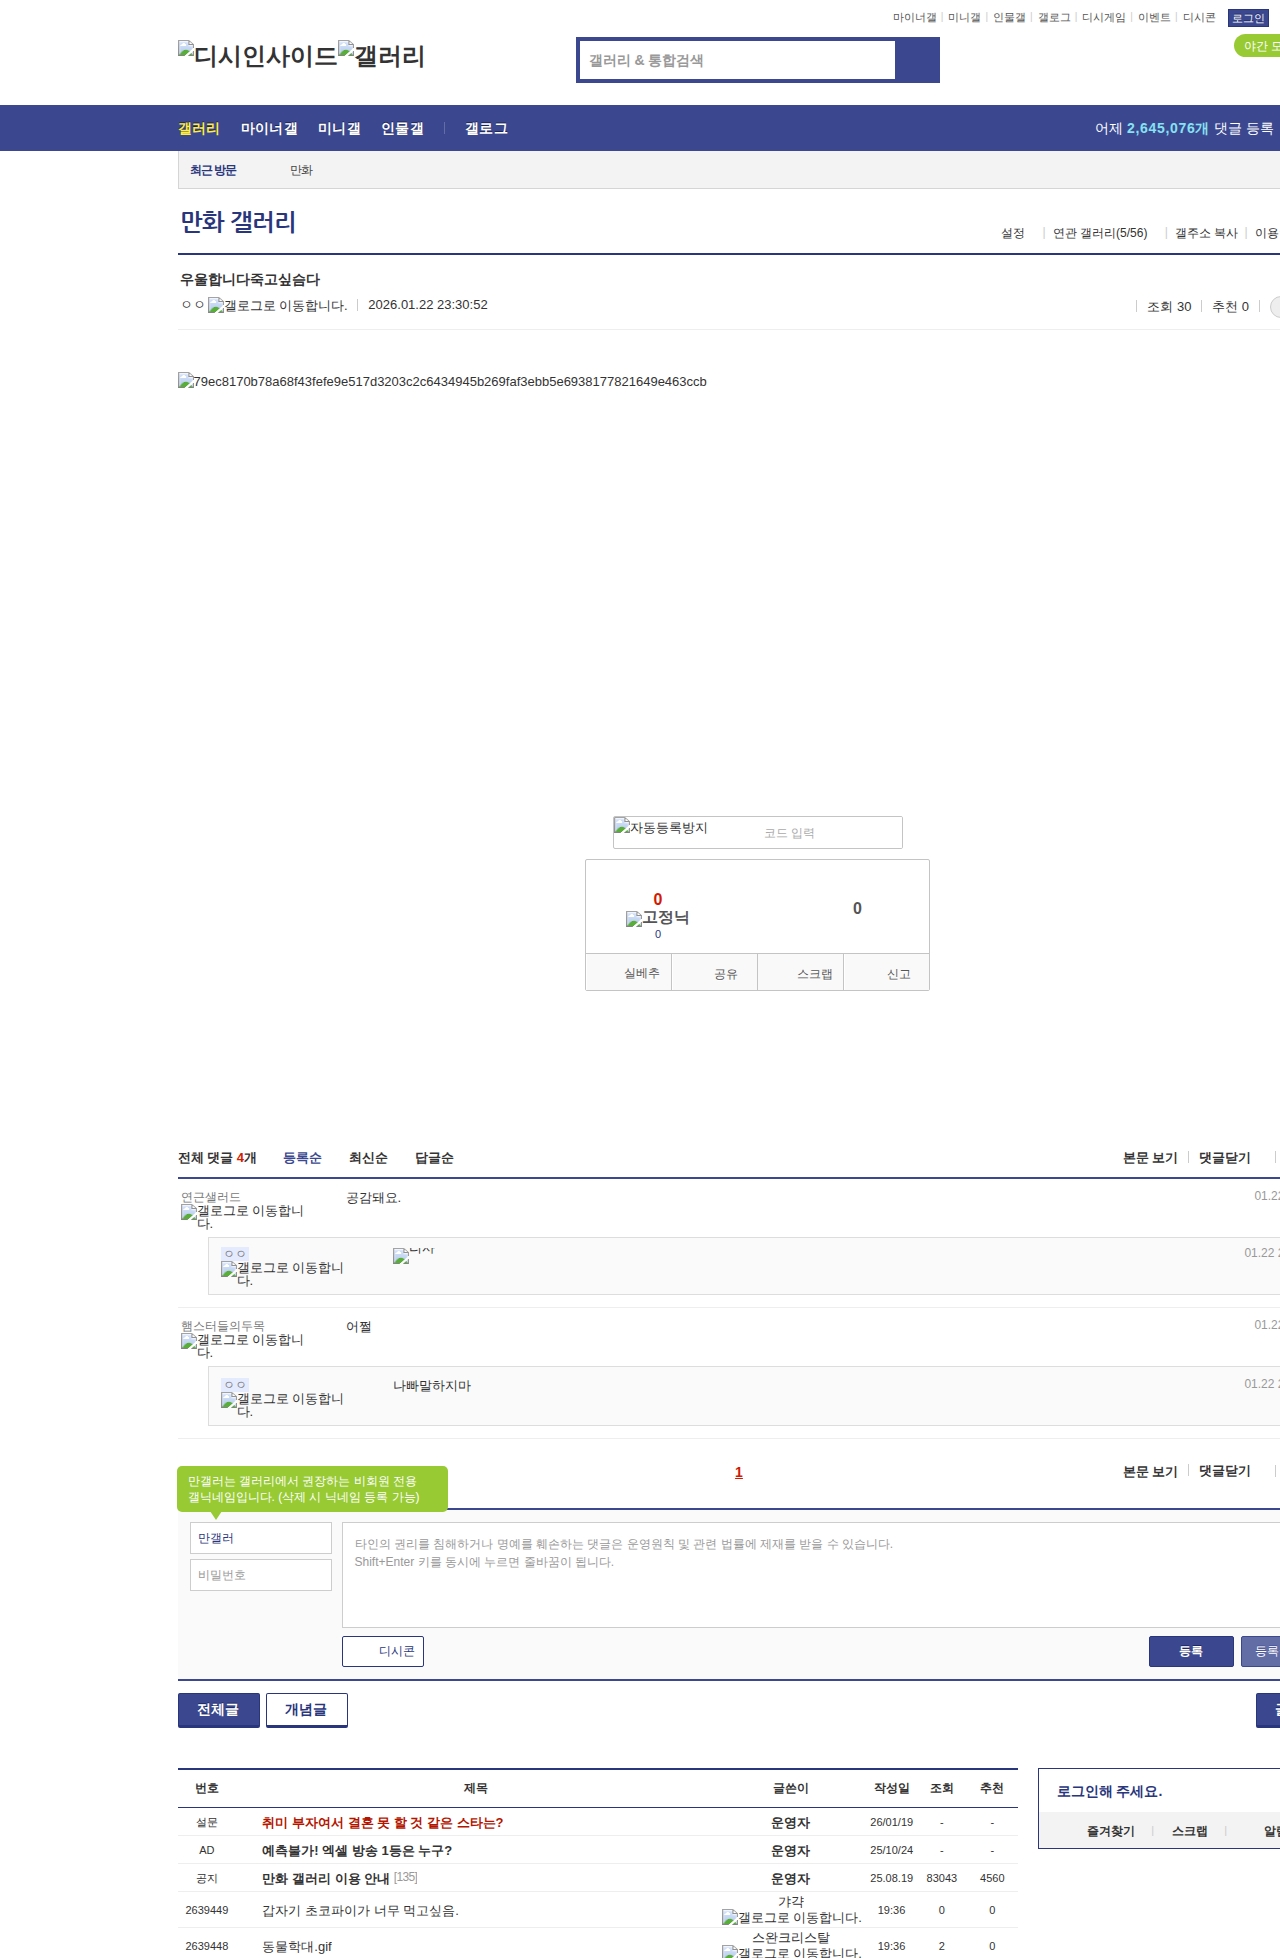Viewport: 1280px width, 1958px height.
Task: Click the 스크랩 scrap button under post
Action: coord(814,973)
